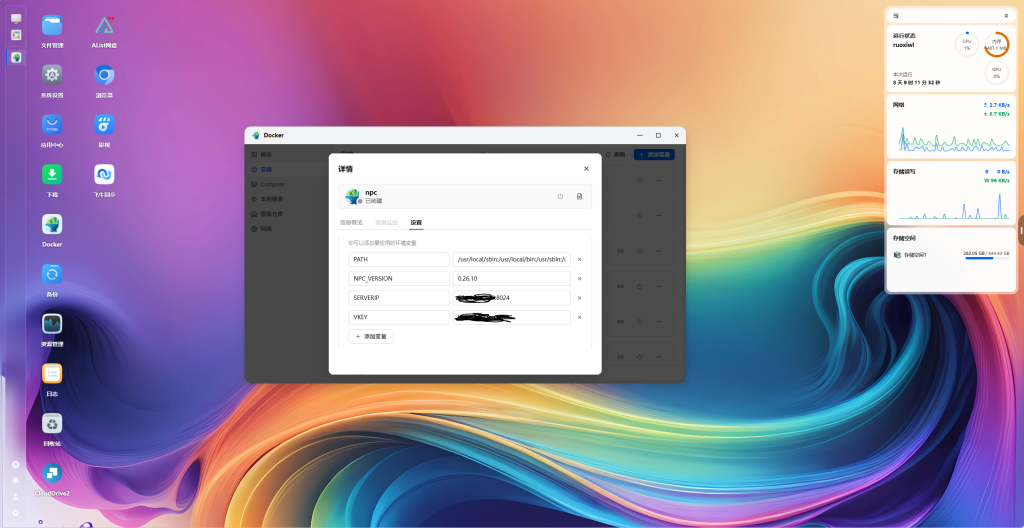1024x528 pixels.
Task: Delete the VKEY variable row
Action: pyautogui.click(x=579, y=317)
